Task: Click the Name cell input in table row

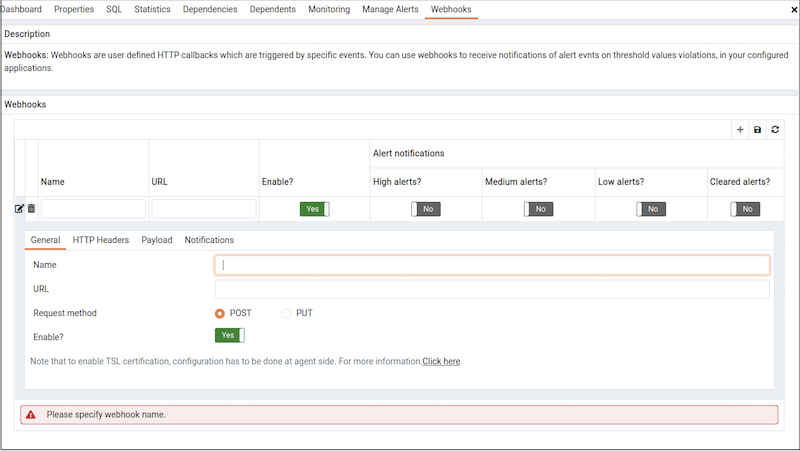Action: (x=93, y=209)
